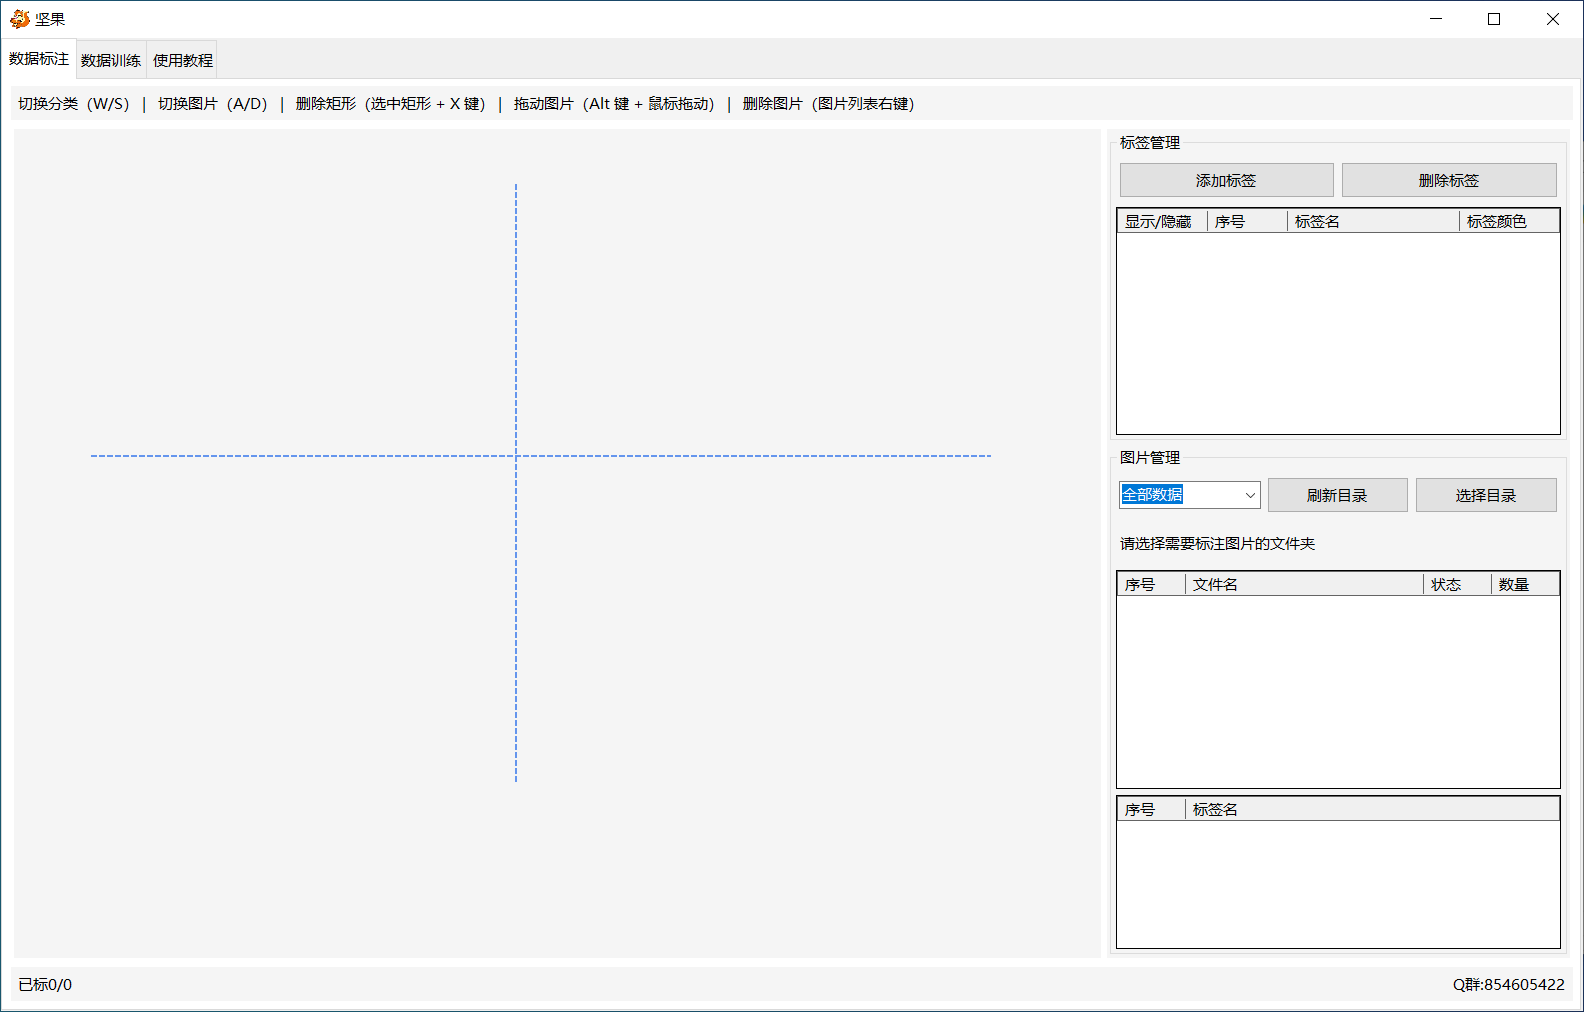
Task: Click the 添加标签 button
Action: coord(1226,180)
